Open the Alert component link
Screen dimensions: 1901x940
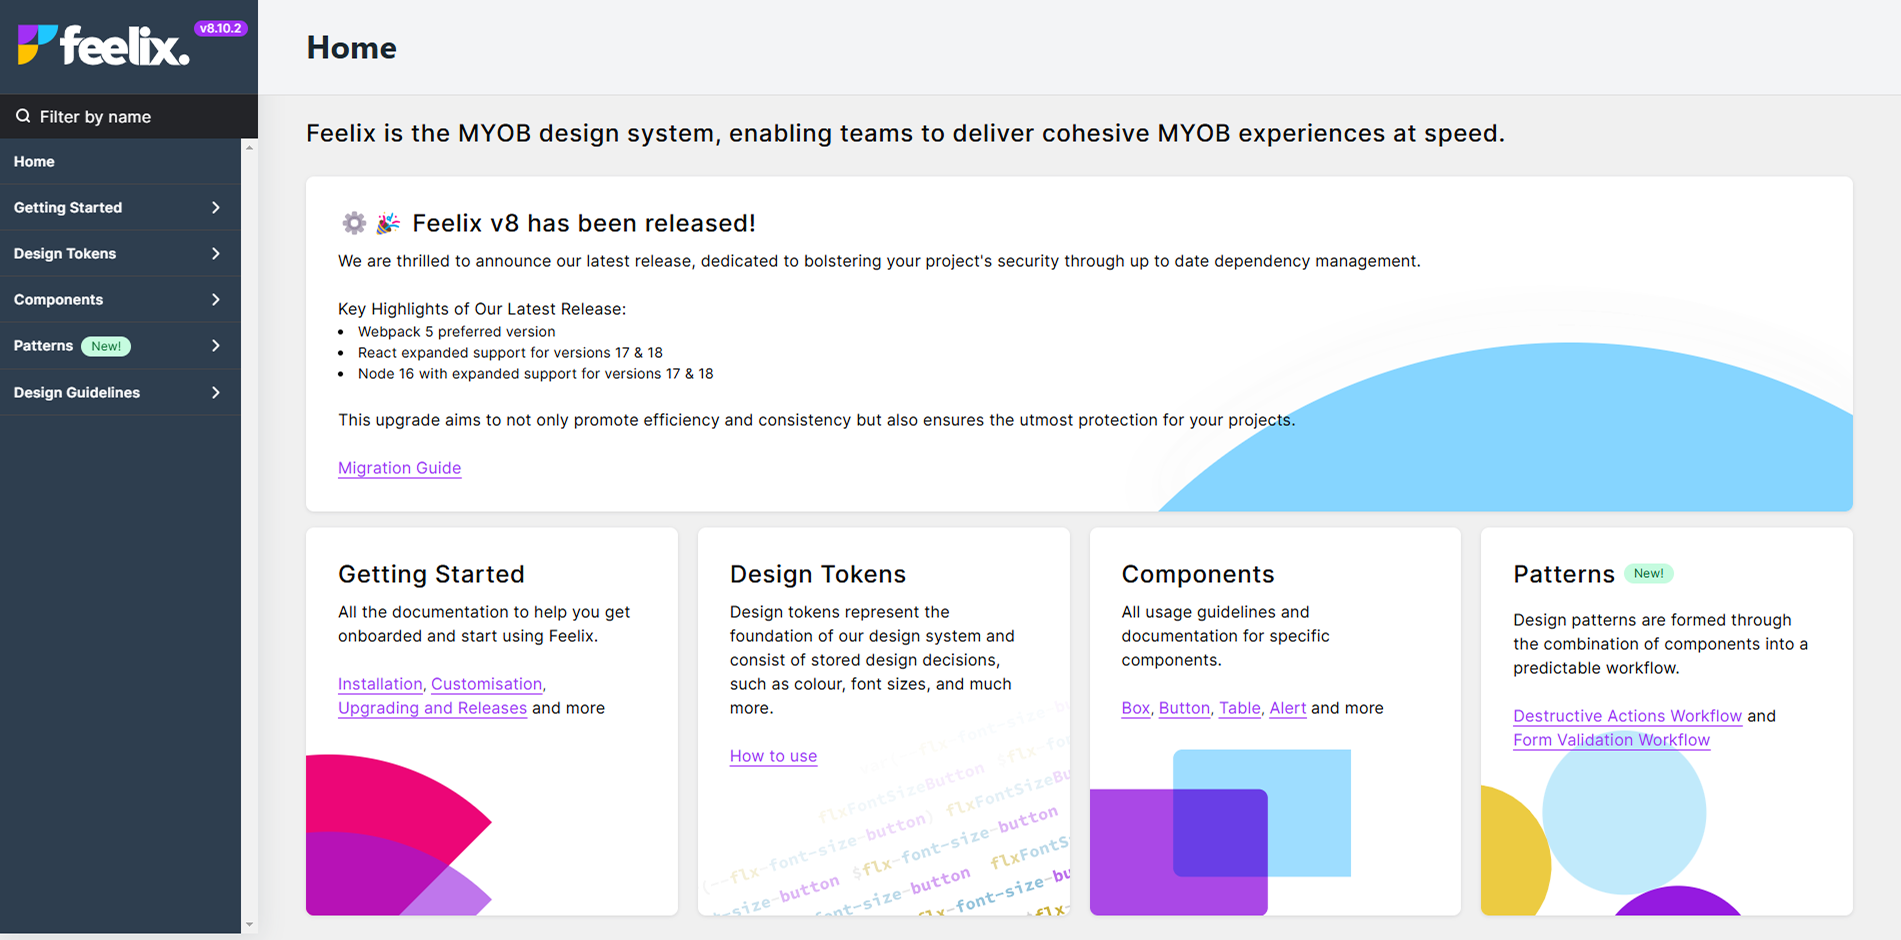point(1288,708)
